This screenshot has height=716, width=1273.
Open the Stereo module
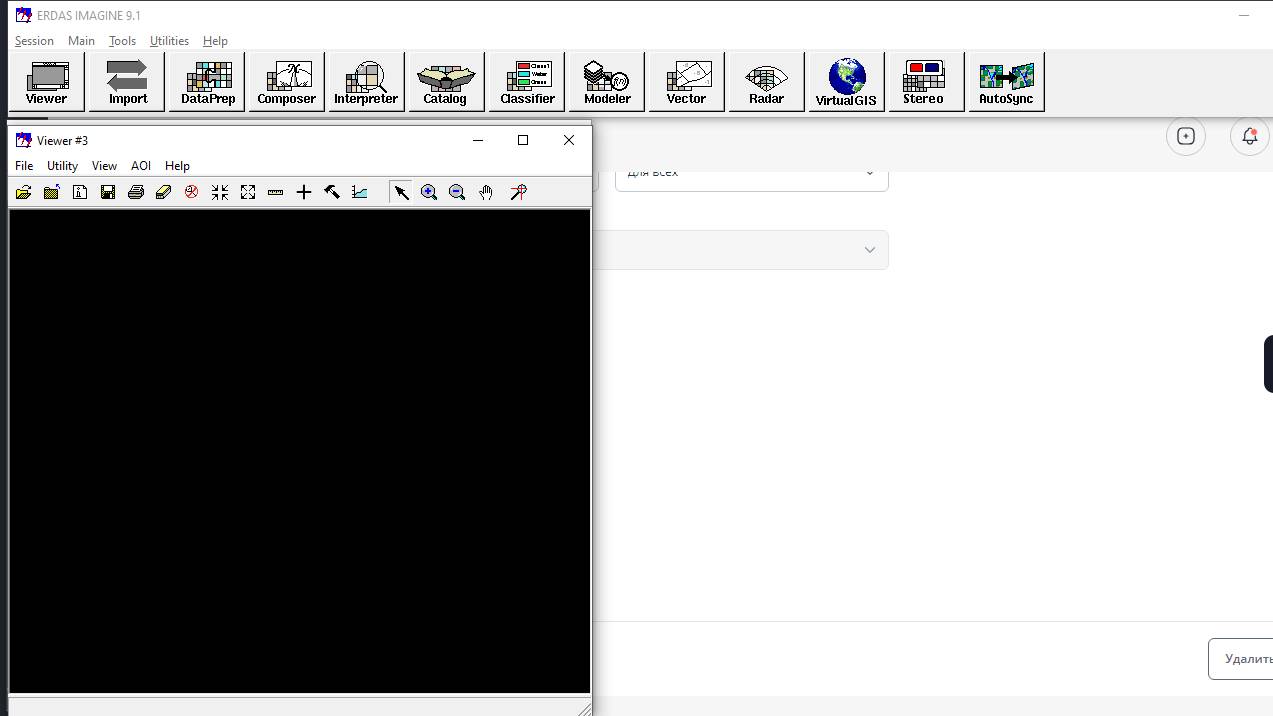[926, 81]
